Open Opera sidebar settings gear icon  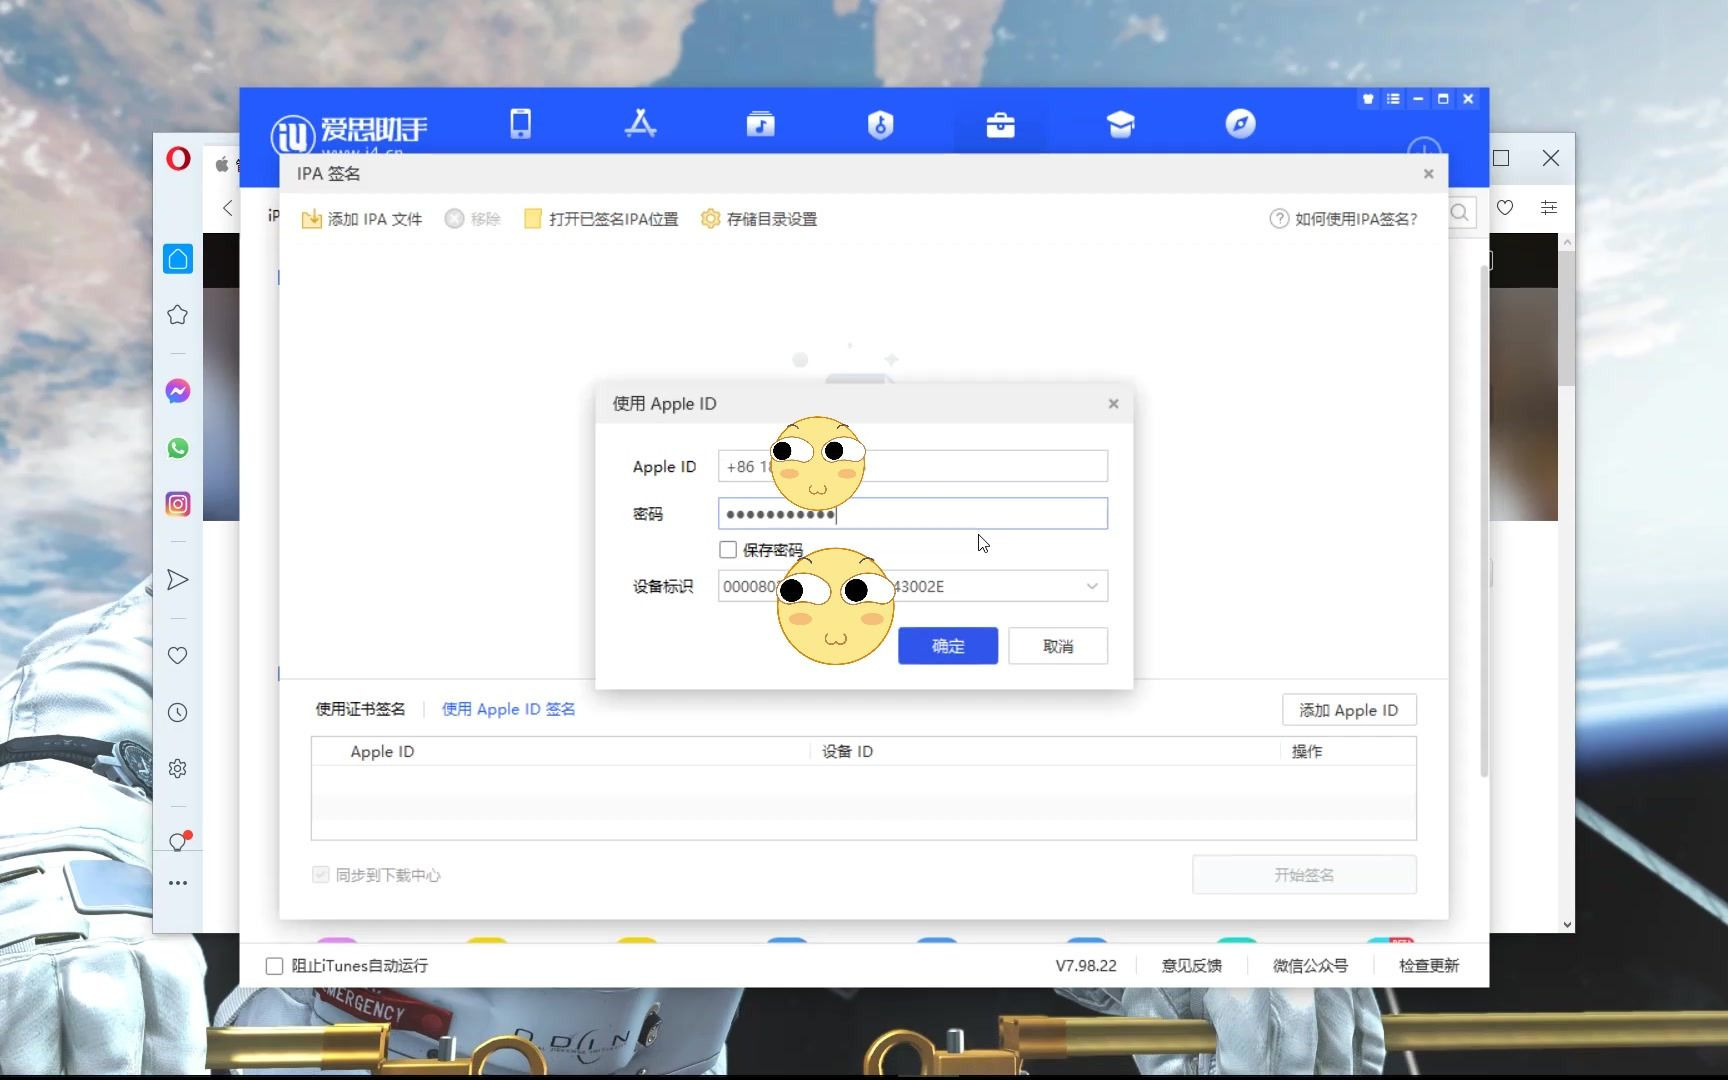(x=178, y=769)
